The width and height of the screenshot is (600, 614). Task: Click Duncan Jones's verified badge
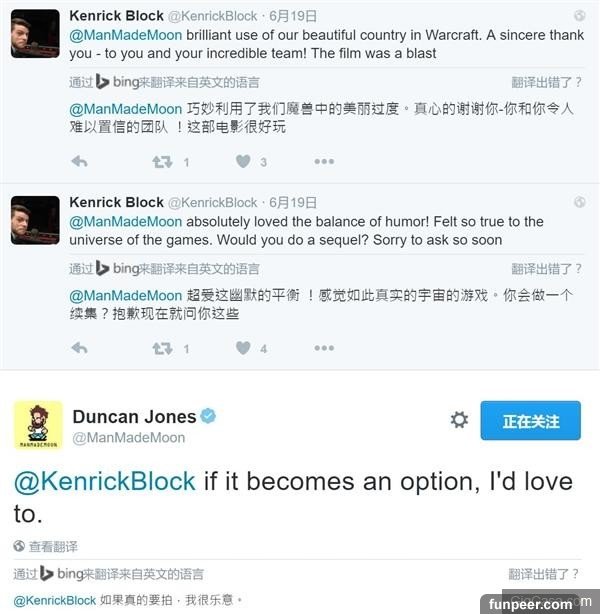pyautogui.click(x=208, y=416)
